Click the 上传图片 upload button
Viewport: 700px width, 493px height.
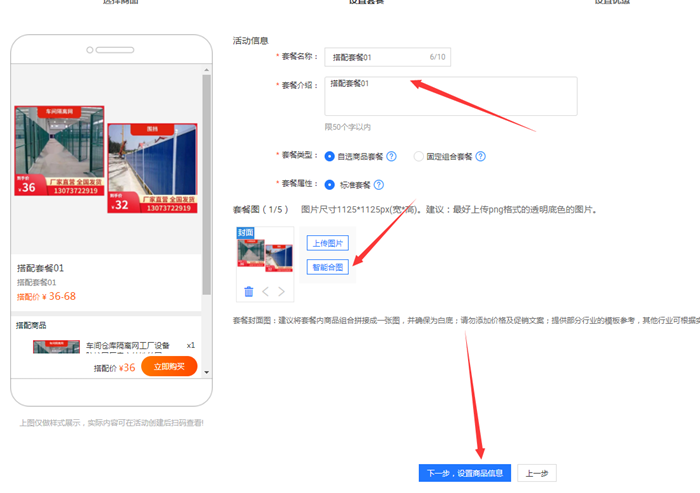tap(327, 243)
